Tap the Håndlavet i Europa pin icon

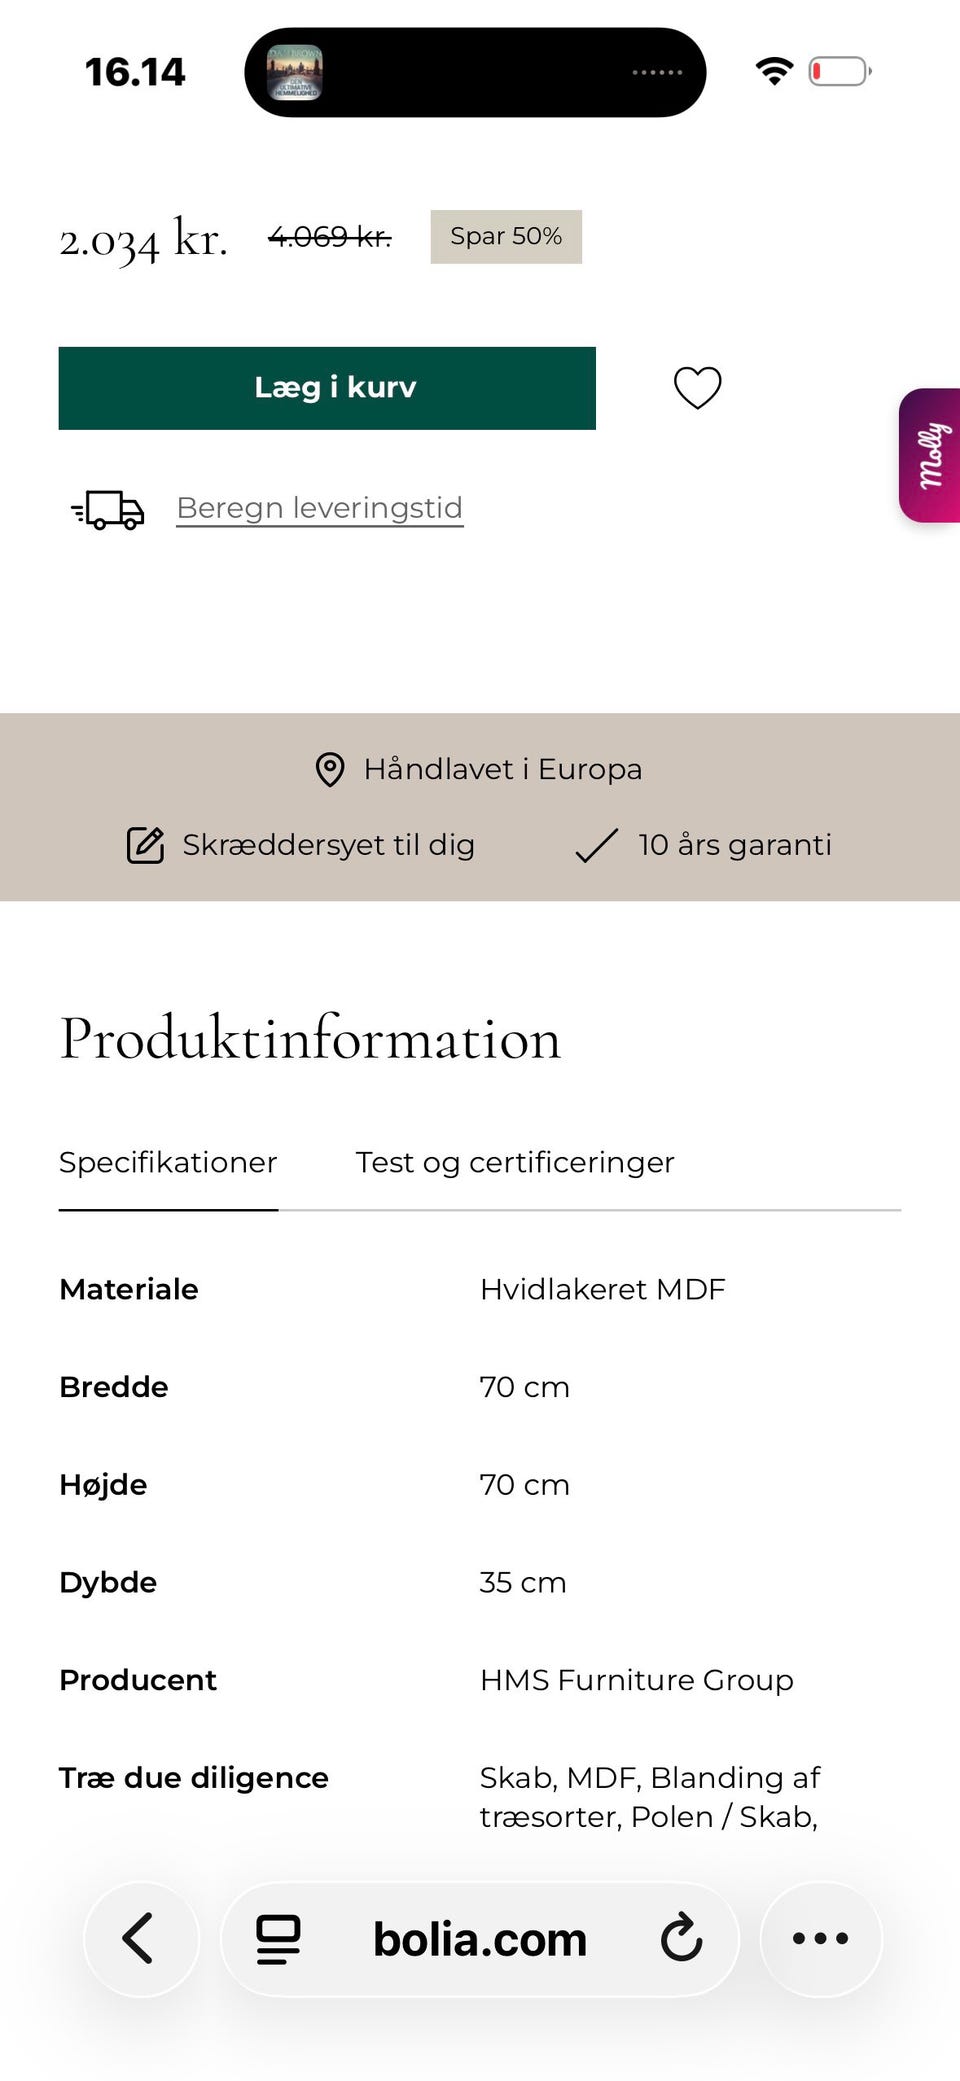coord(330,769)
